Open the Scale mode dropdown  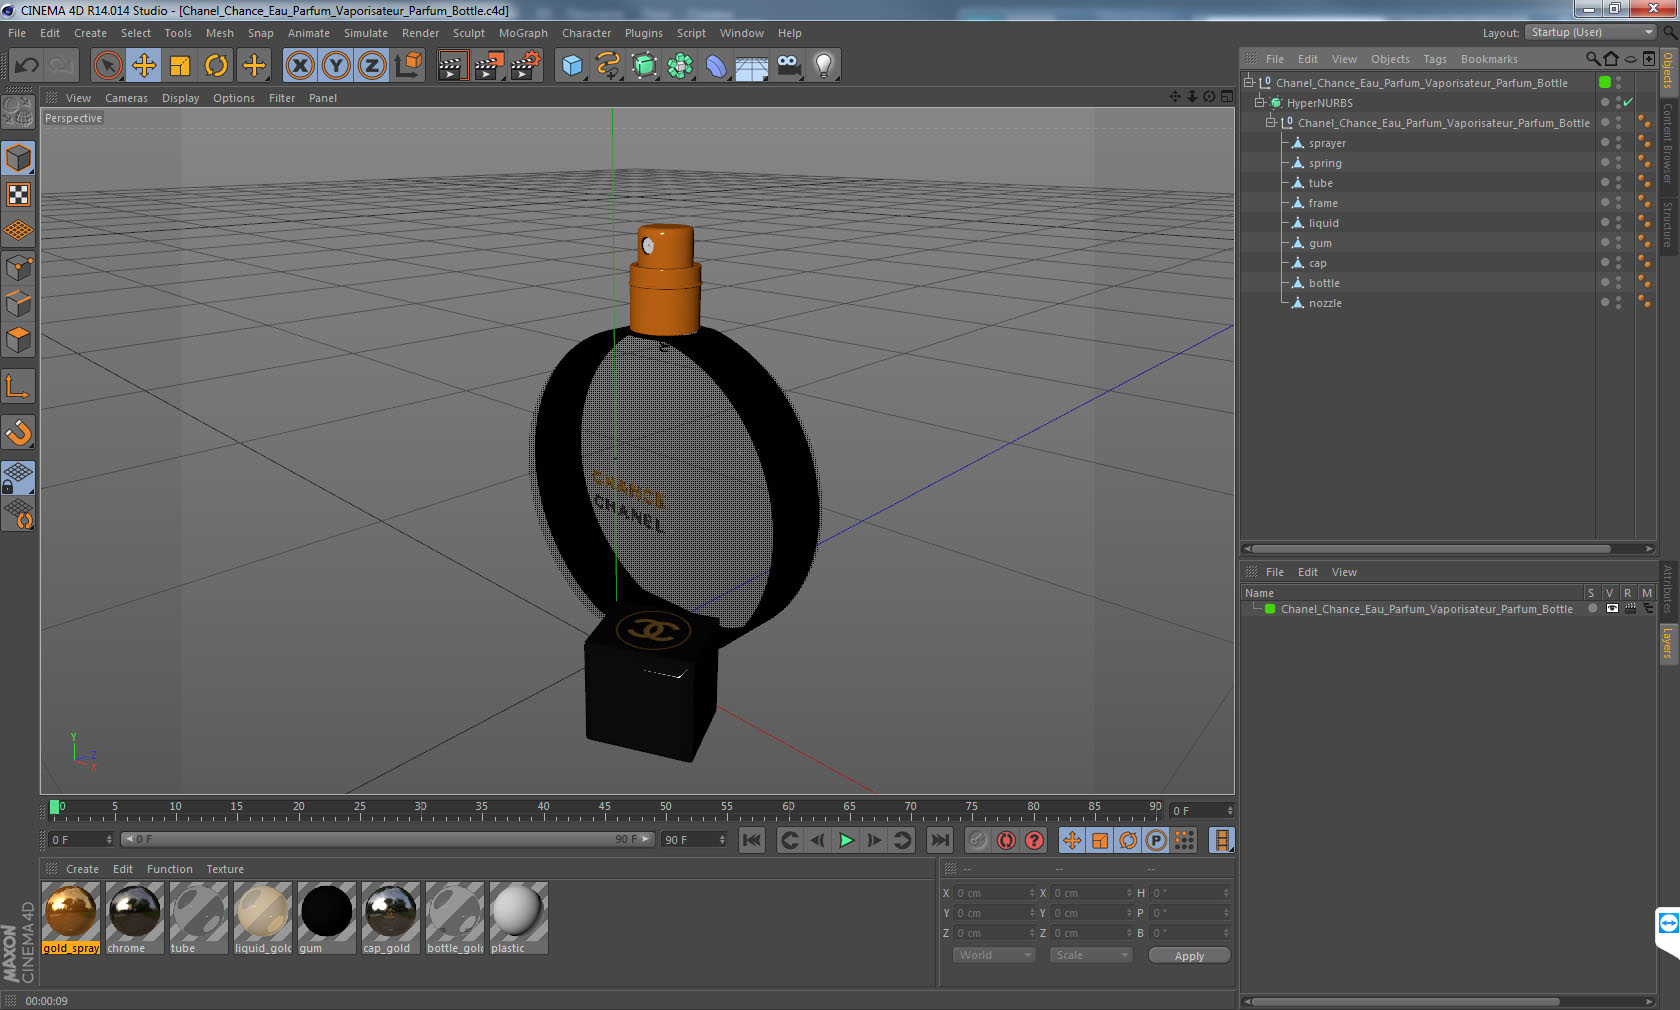(1090, 955)
